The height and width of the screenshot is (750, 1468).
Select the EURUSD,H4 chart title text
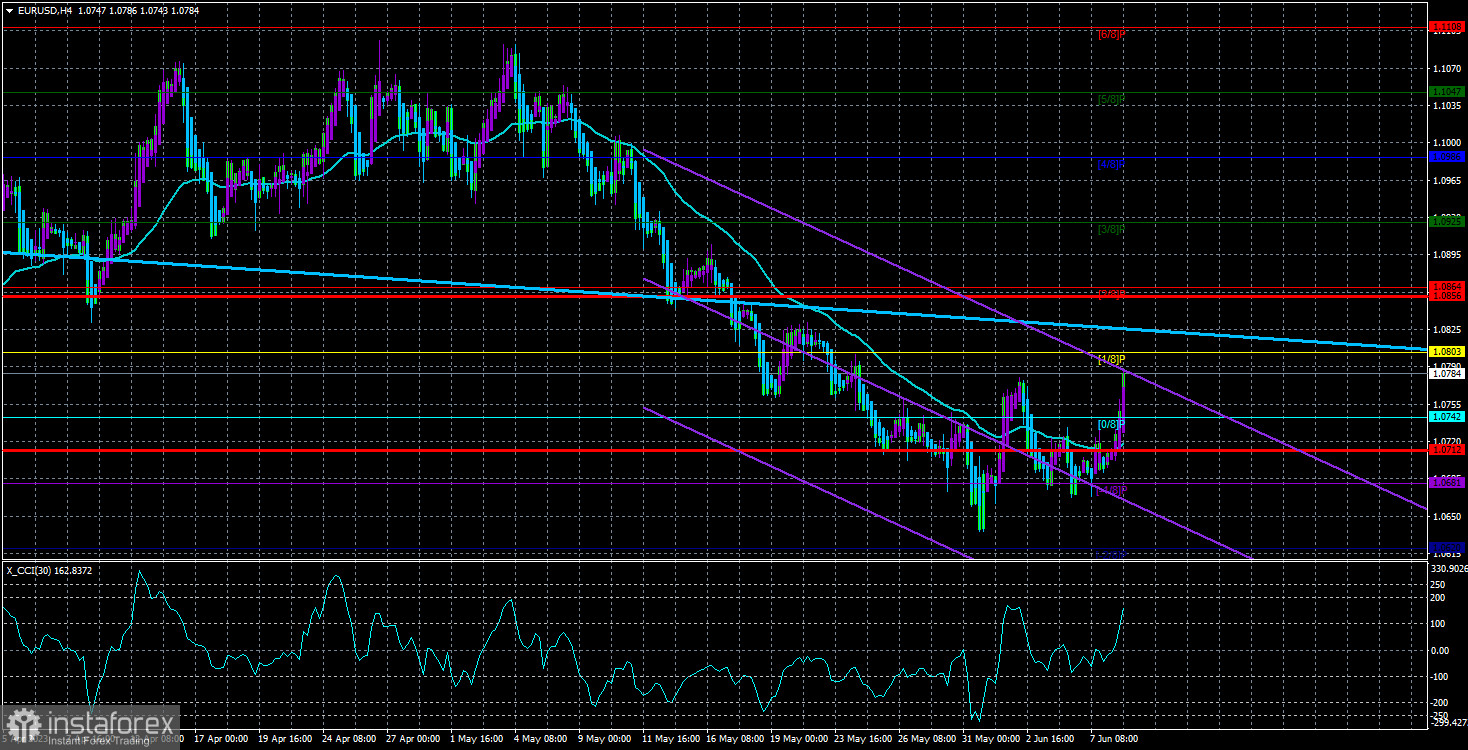tap(46, 9)
